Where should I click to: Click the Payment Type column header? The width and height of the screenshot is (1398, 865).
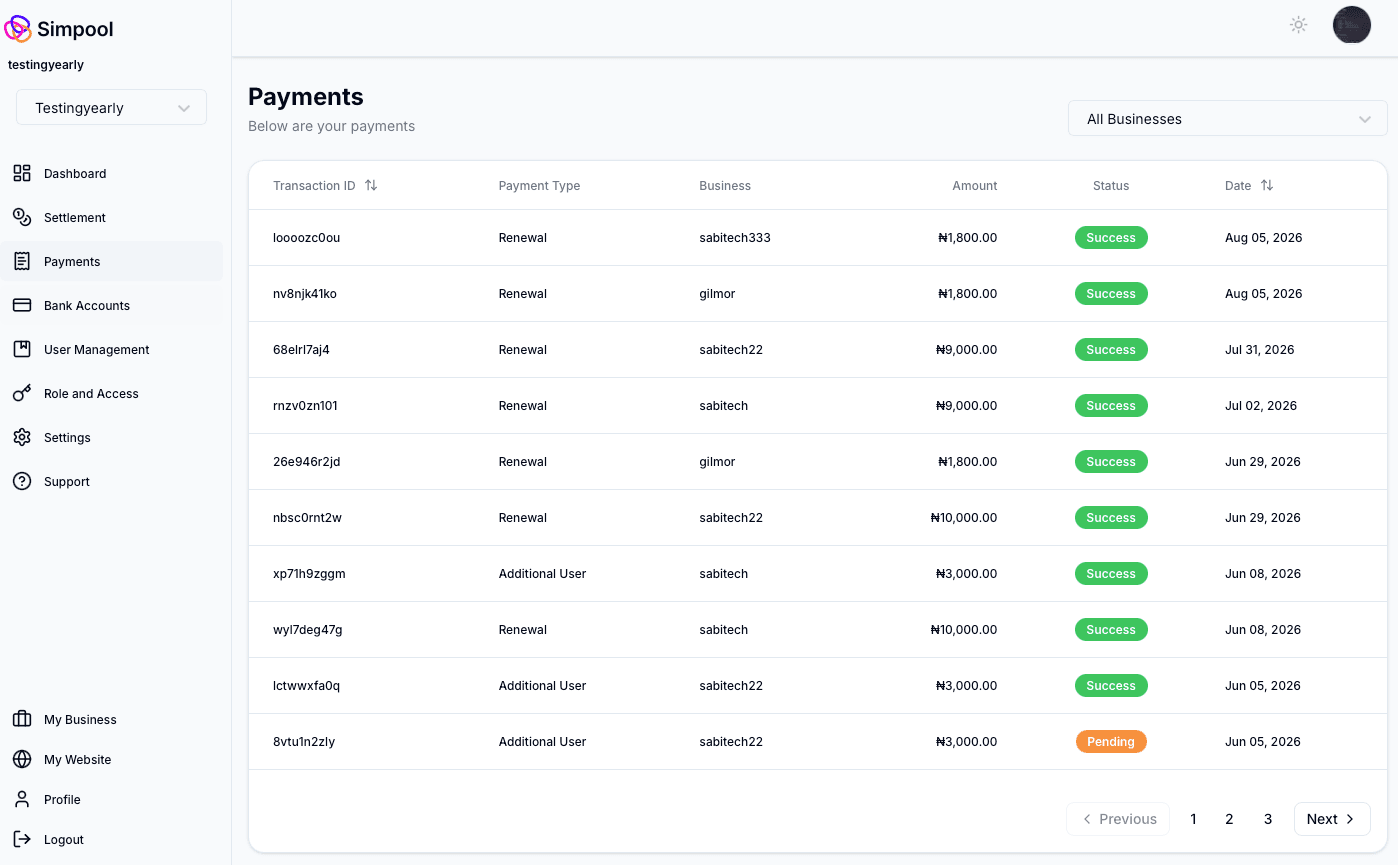click(539, 185)
